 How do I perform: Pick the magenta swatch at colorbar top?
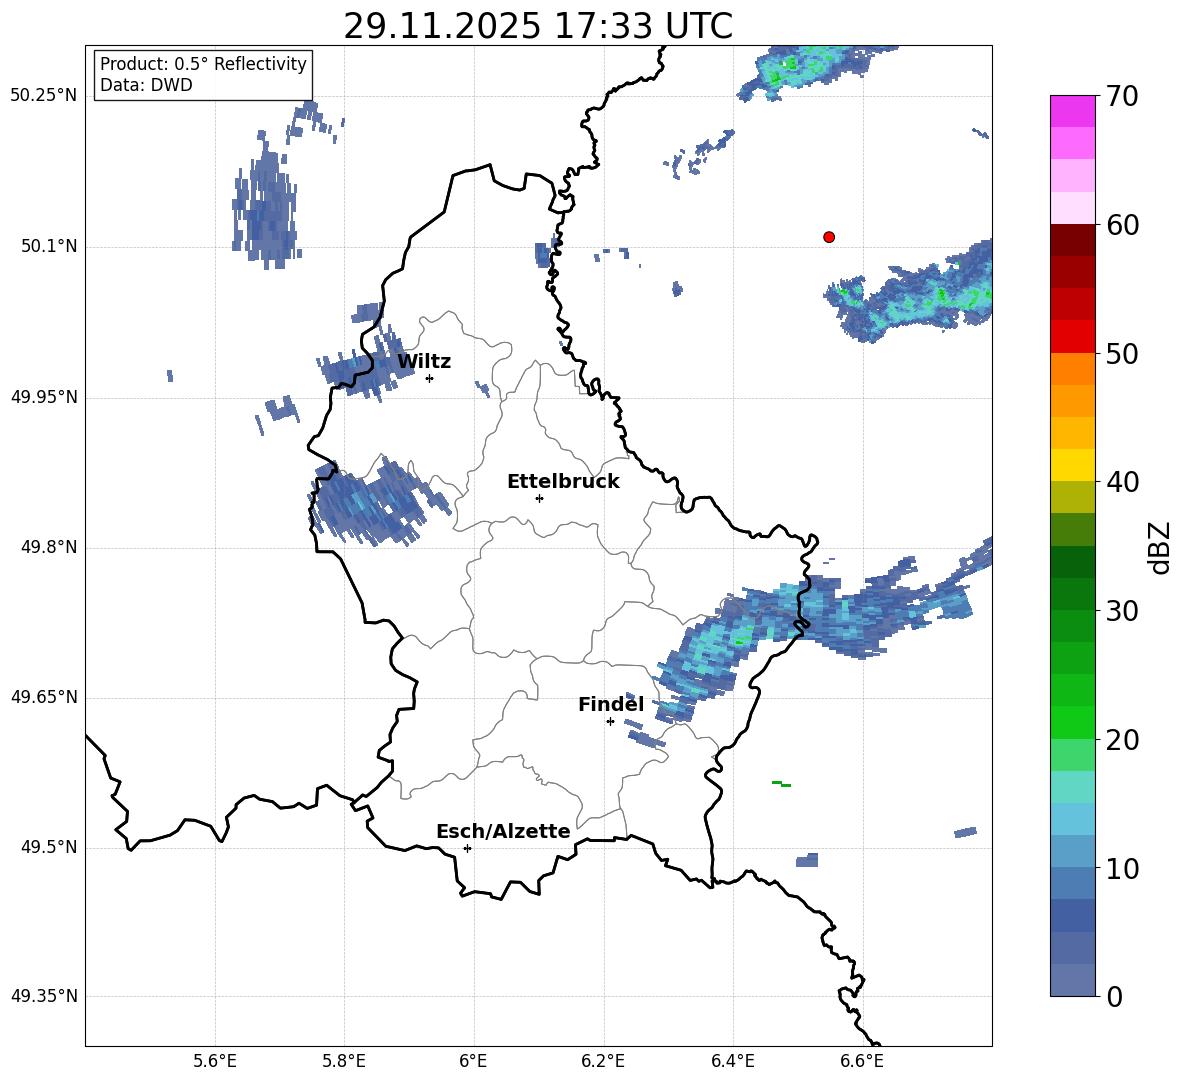tap(1073, 111)
